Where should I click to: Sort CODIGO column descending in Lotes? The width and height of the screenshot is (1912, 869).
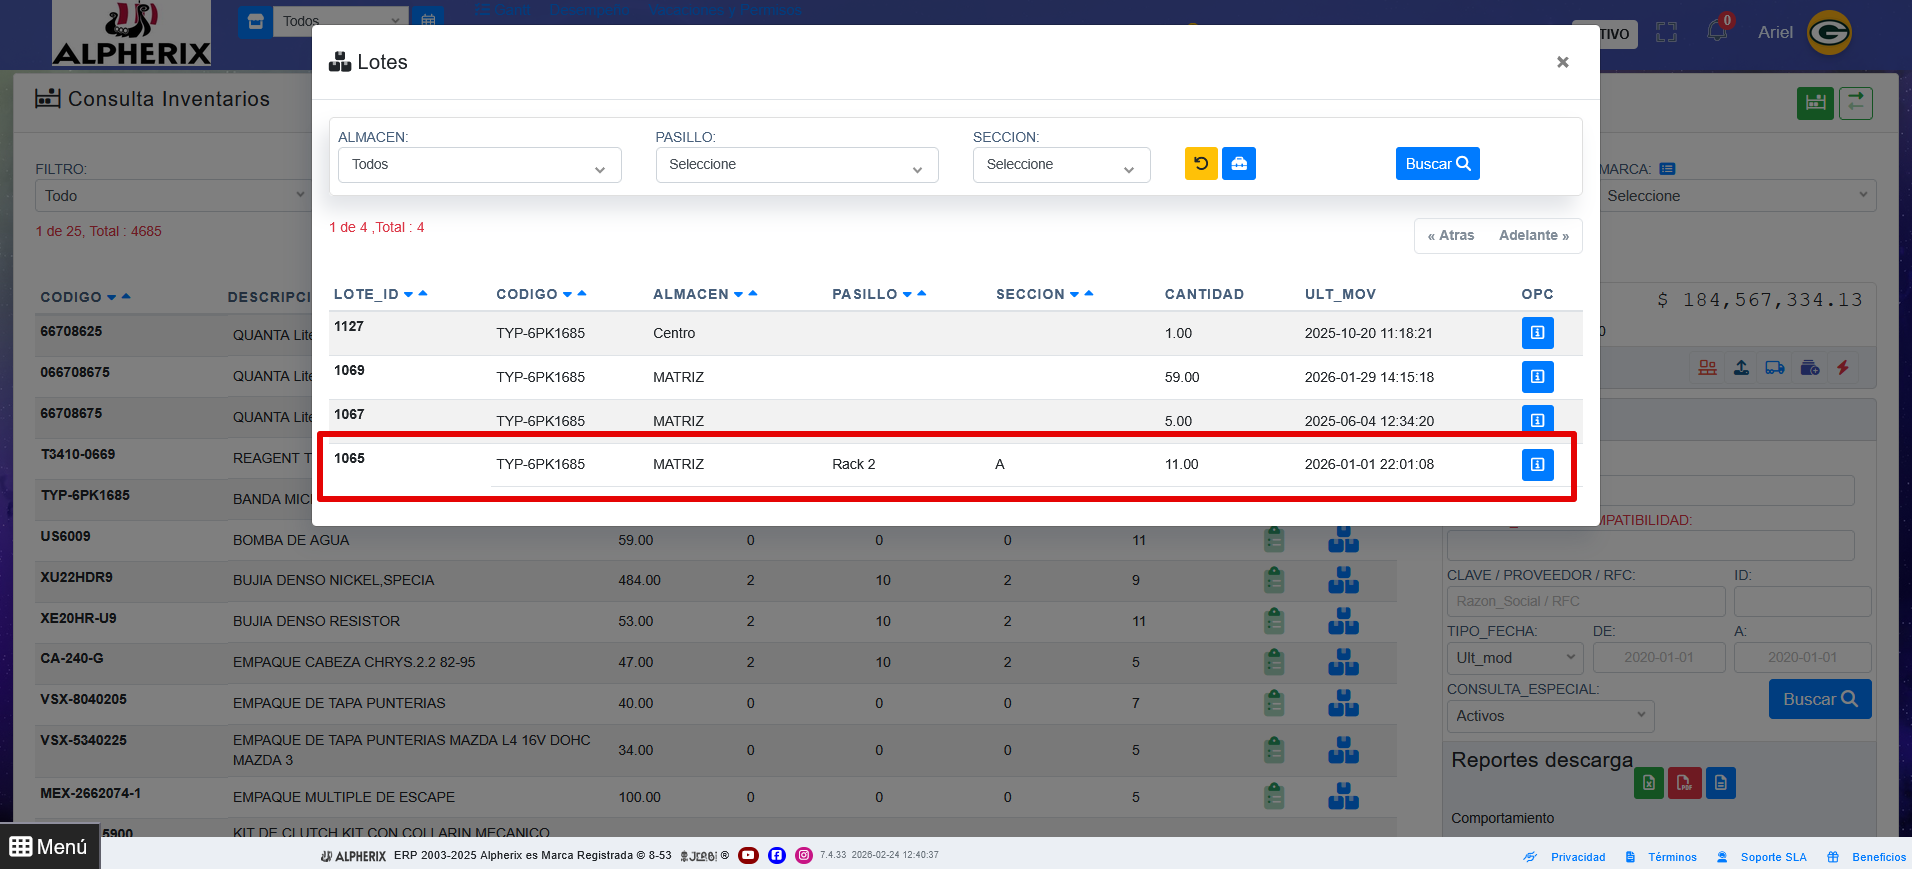point(567,295)
